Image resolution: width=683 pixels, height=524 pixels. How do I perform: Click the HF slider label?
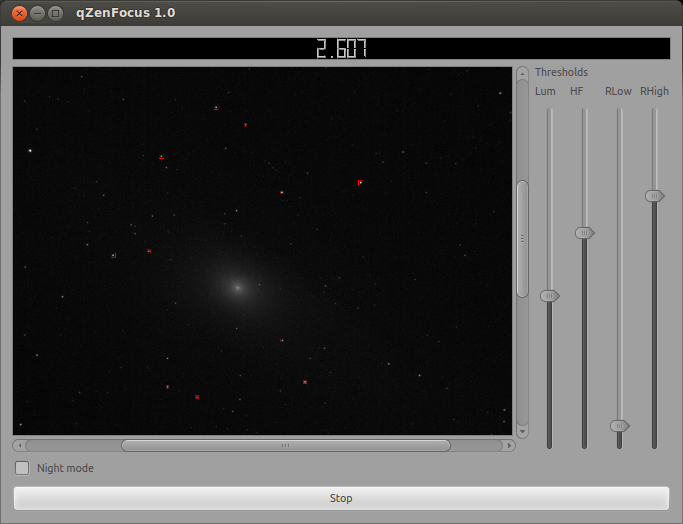(x=577, y=91)
